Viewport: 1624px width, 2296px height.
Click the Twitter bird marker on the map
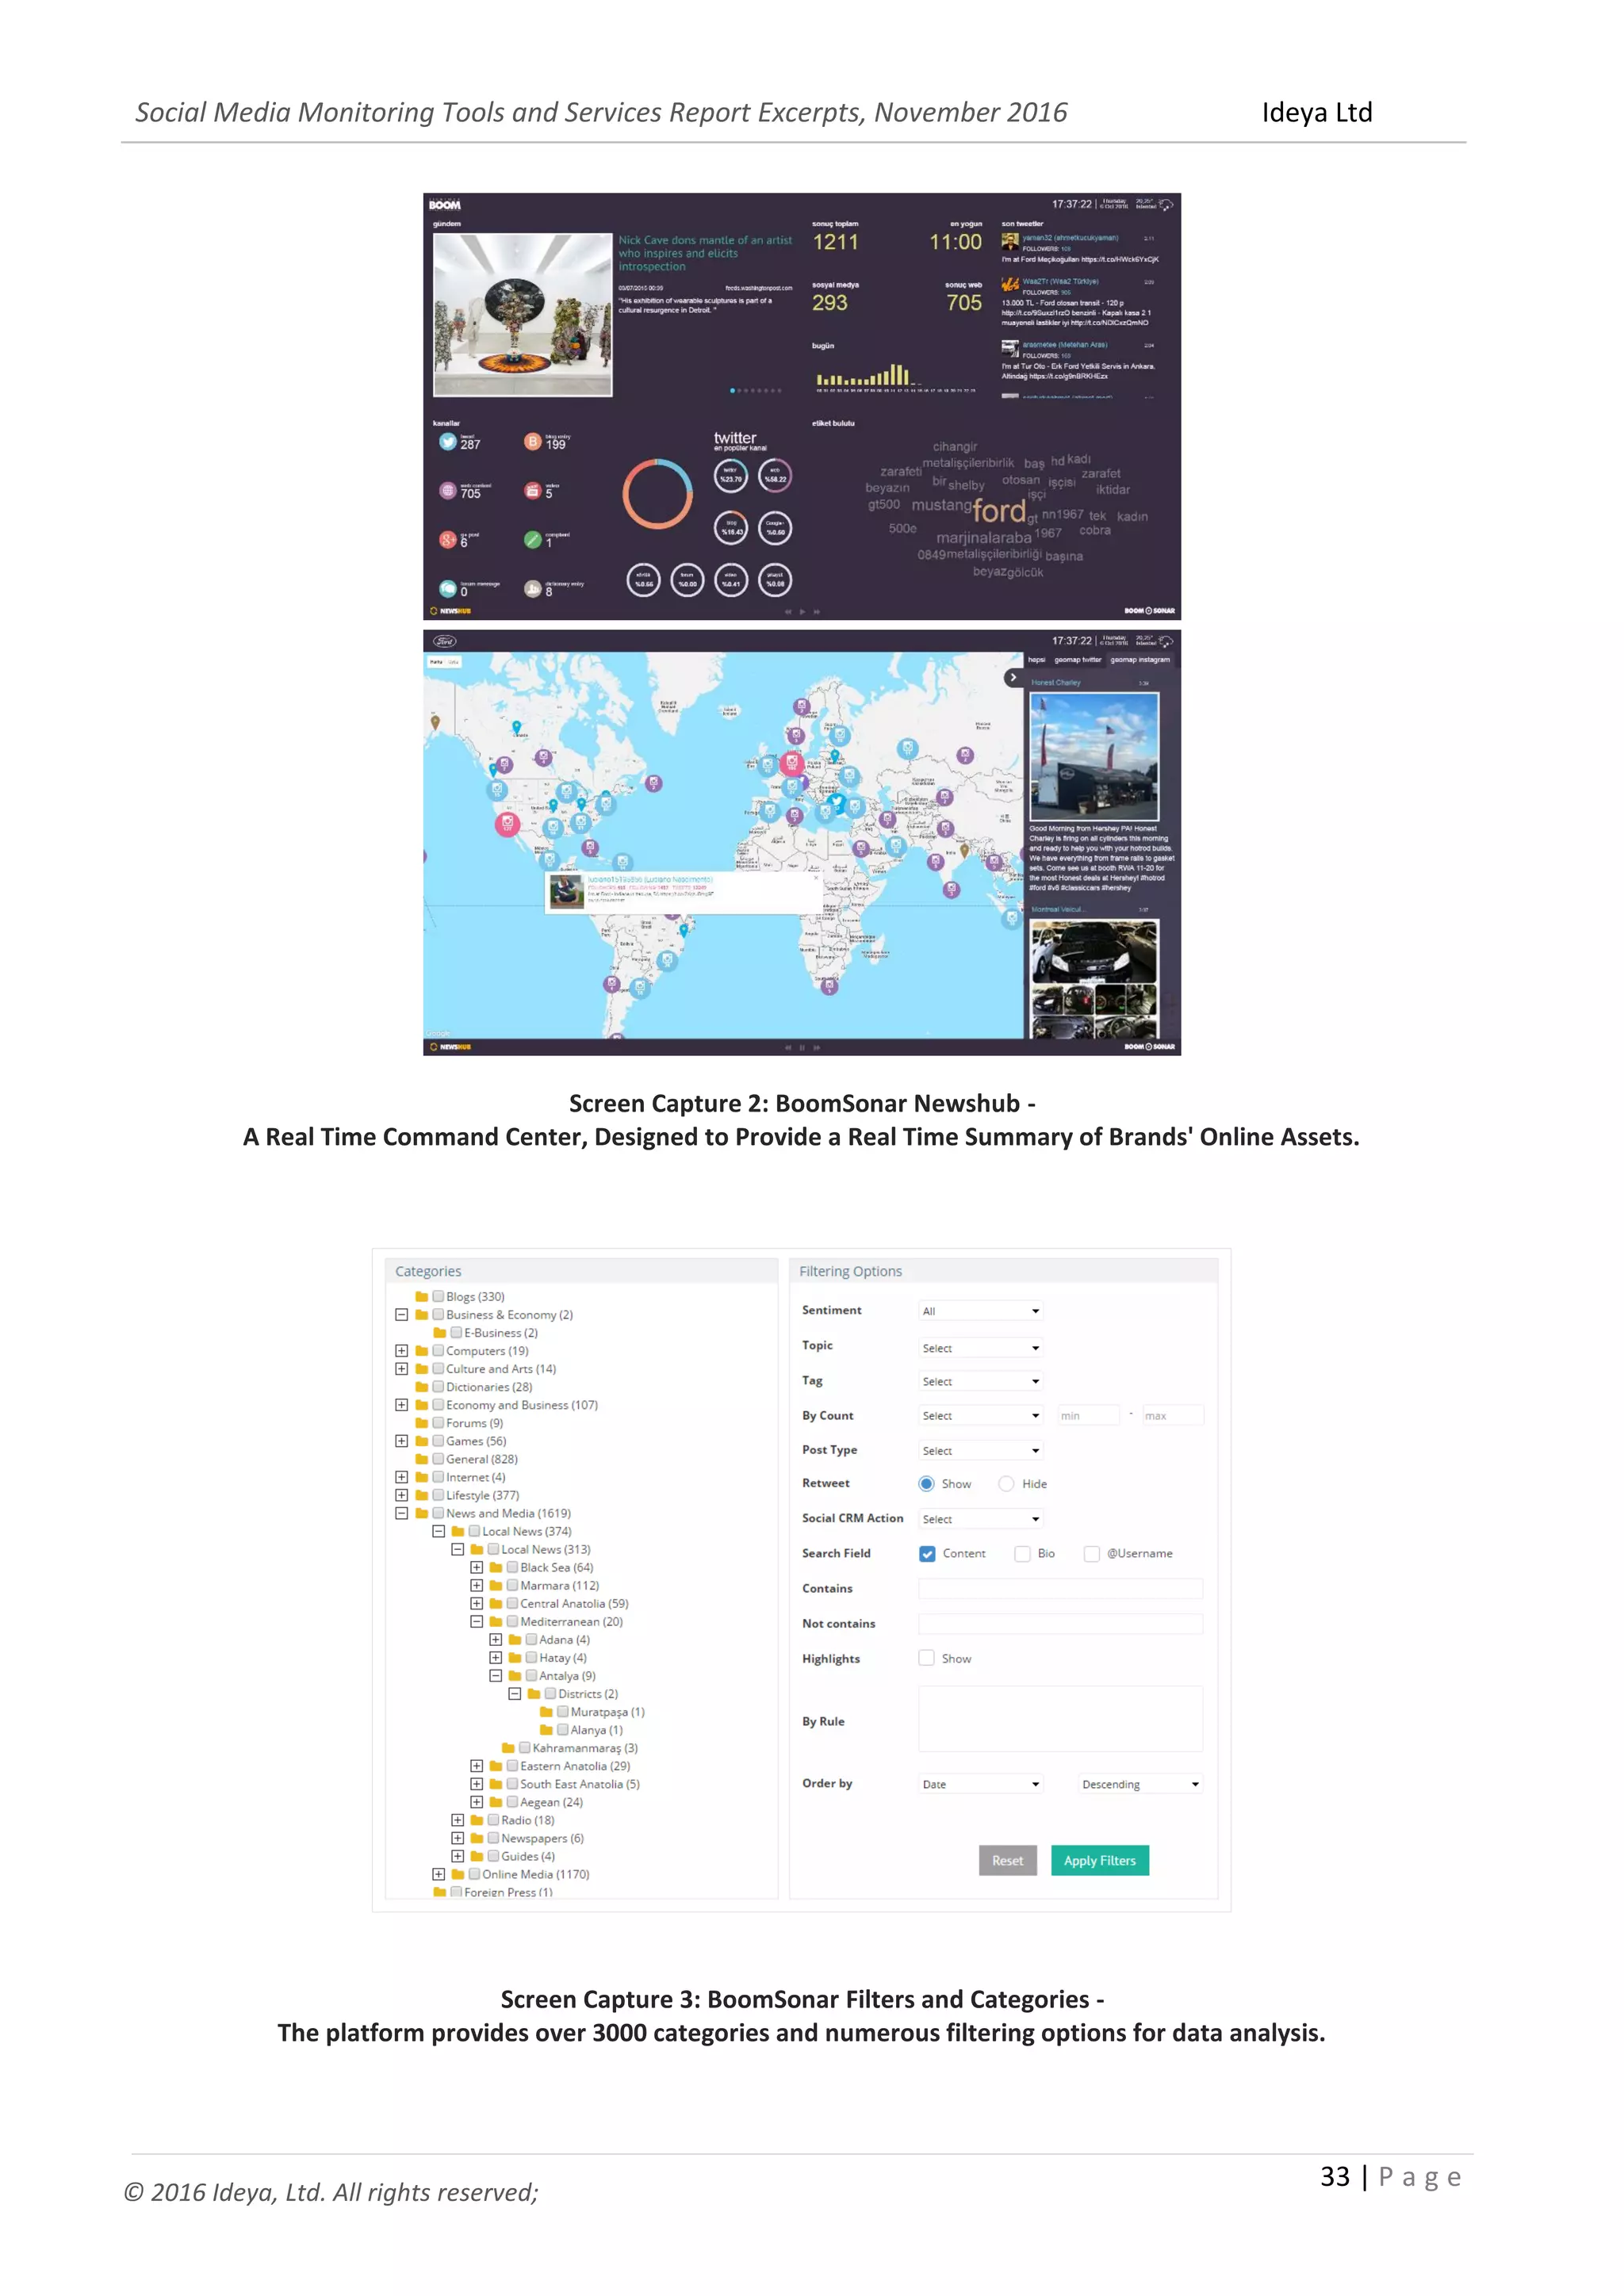coord(838,802)
